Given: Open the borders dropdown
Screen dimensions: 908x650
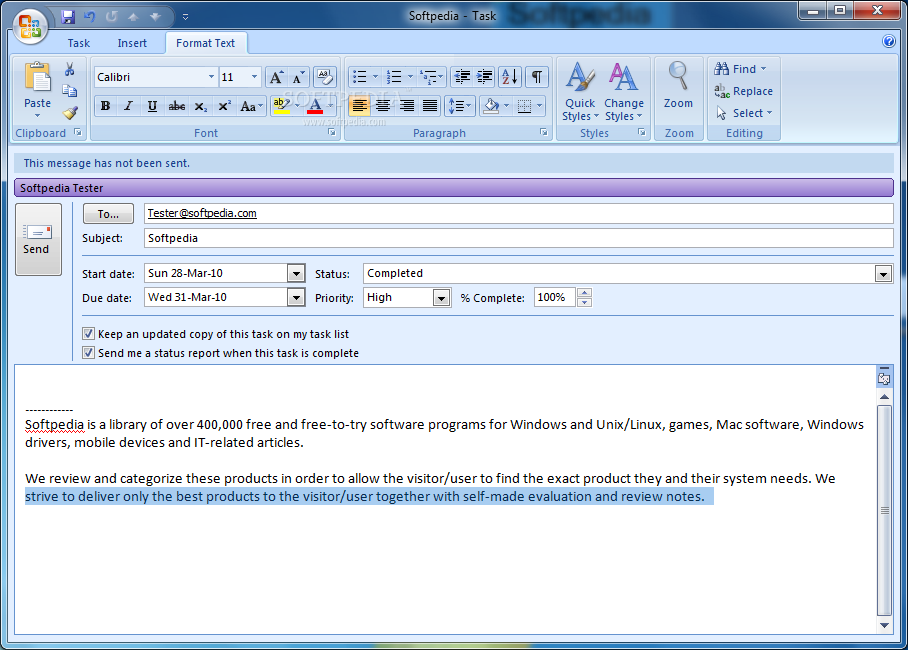Looking at the screenshot, I should (x=539, y=106).
